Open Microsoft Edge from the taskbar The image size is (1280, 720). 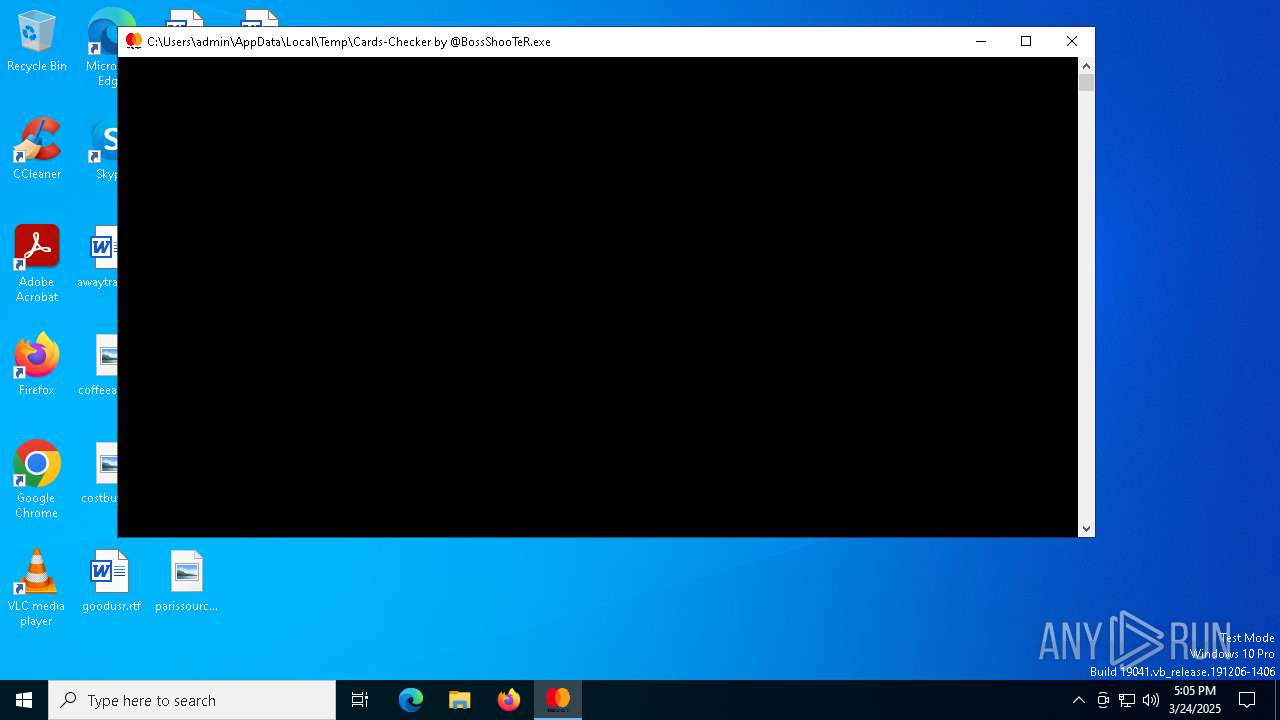point(411,700)
